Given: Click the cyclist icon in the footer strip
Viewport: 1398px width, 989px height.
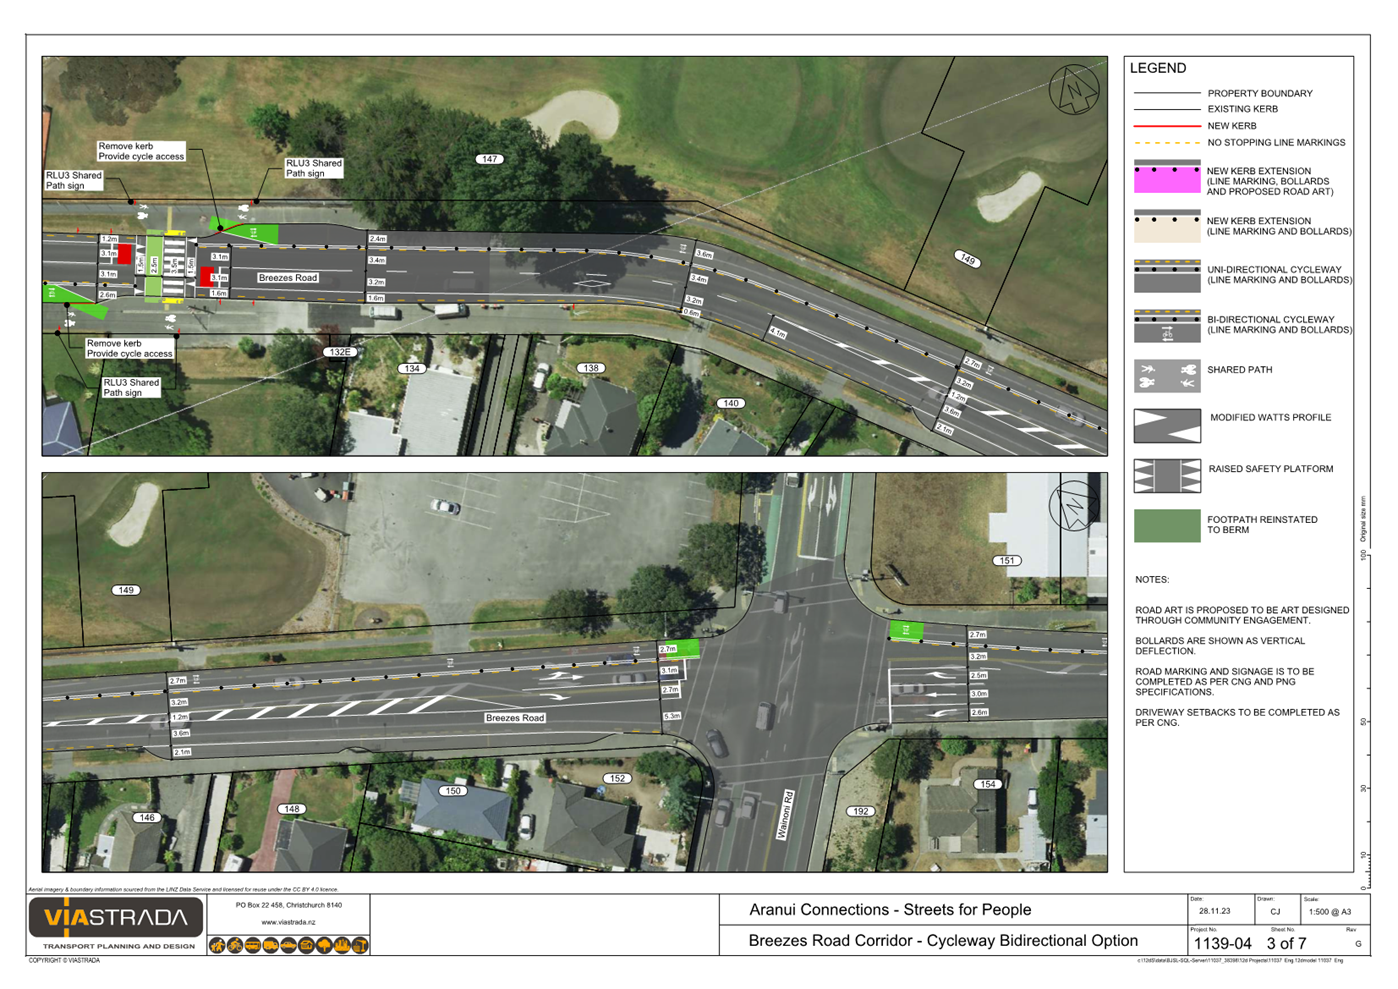Looking at the screenshot, I should 235,945.
